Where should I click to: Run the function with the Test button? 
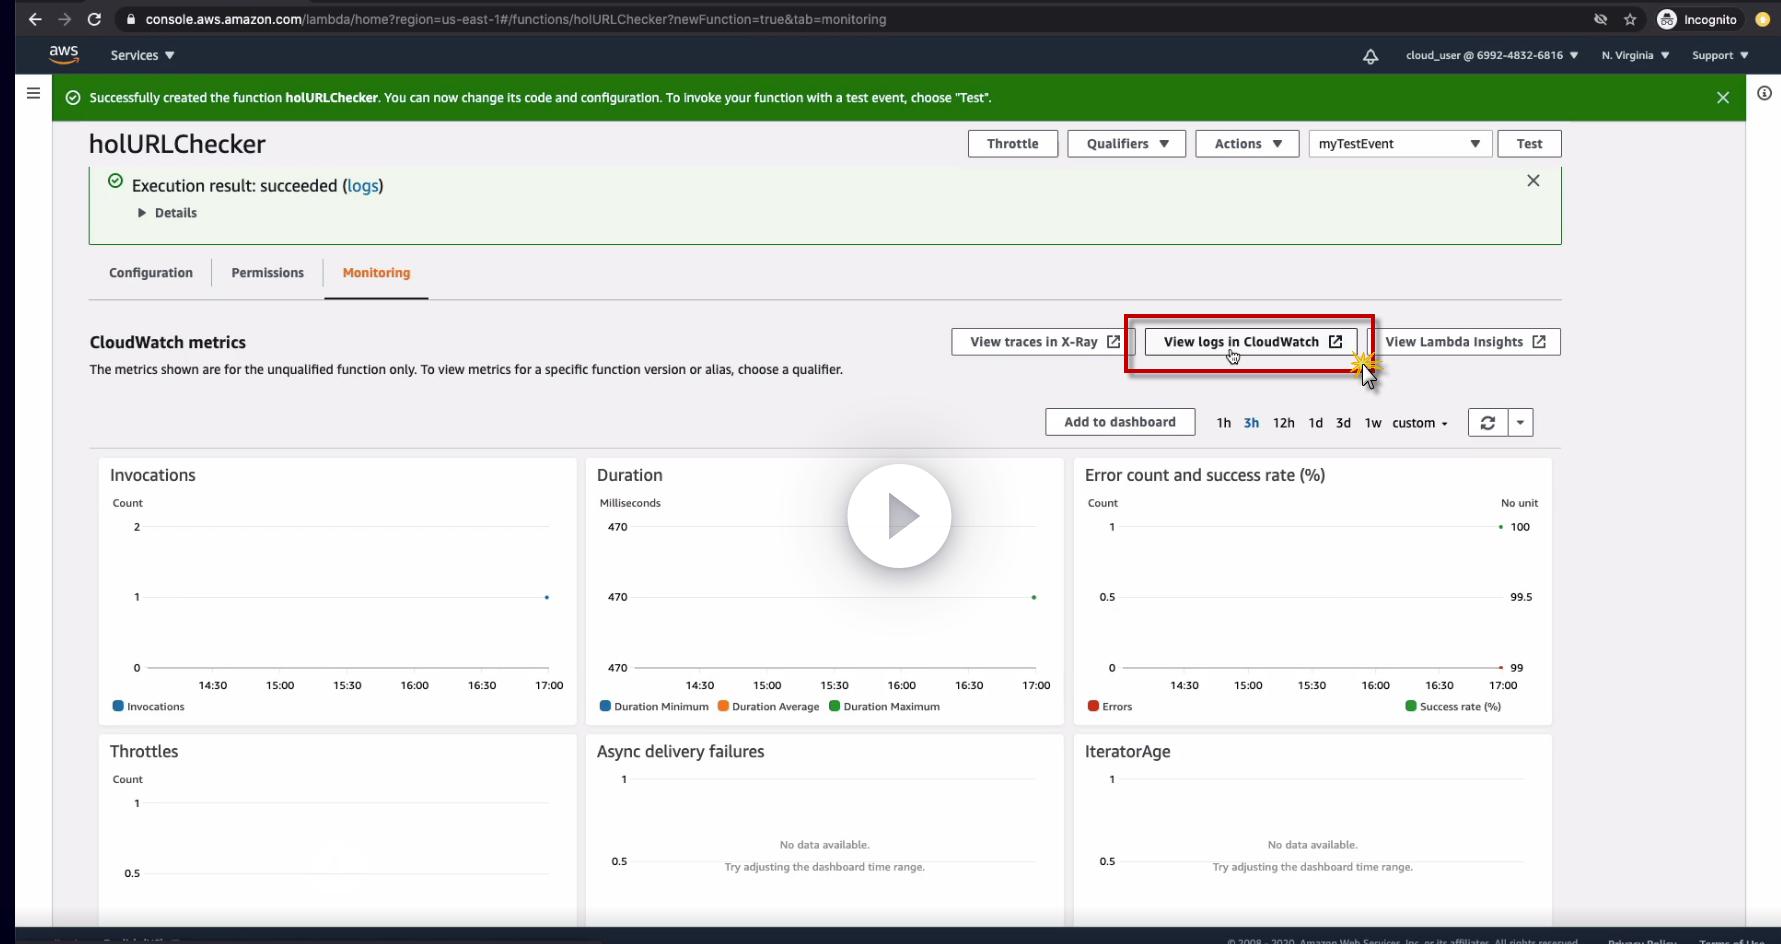pos(1529,144)
